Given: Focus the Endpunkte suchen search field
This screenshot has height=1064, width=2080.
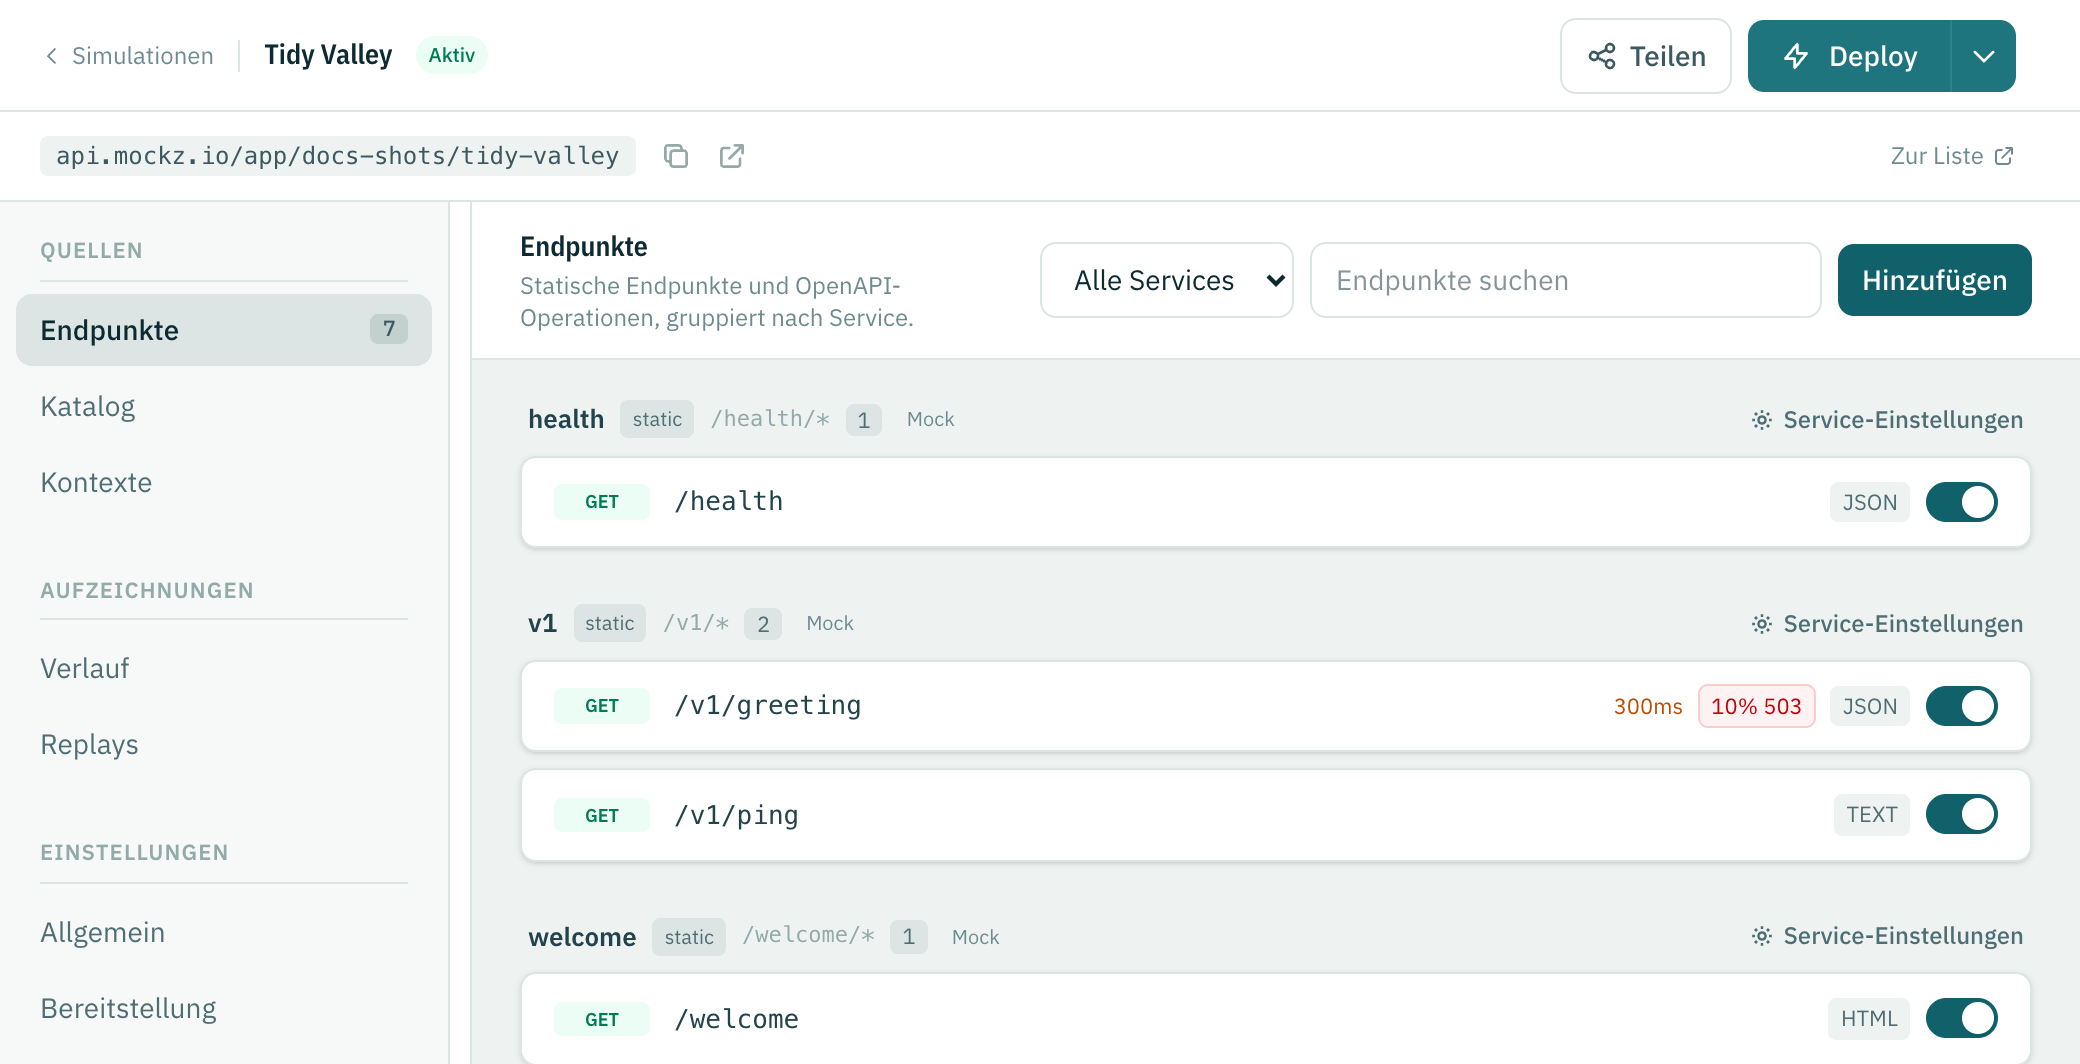Looking at the screenshot, I should coord(1566,280).
